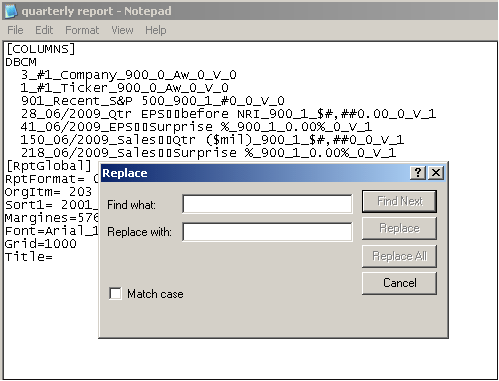This screenshot has height=381, width=499.
Task: Click the Find Next button
Action: tap(399, 201)
